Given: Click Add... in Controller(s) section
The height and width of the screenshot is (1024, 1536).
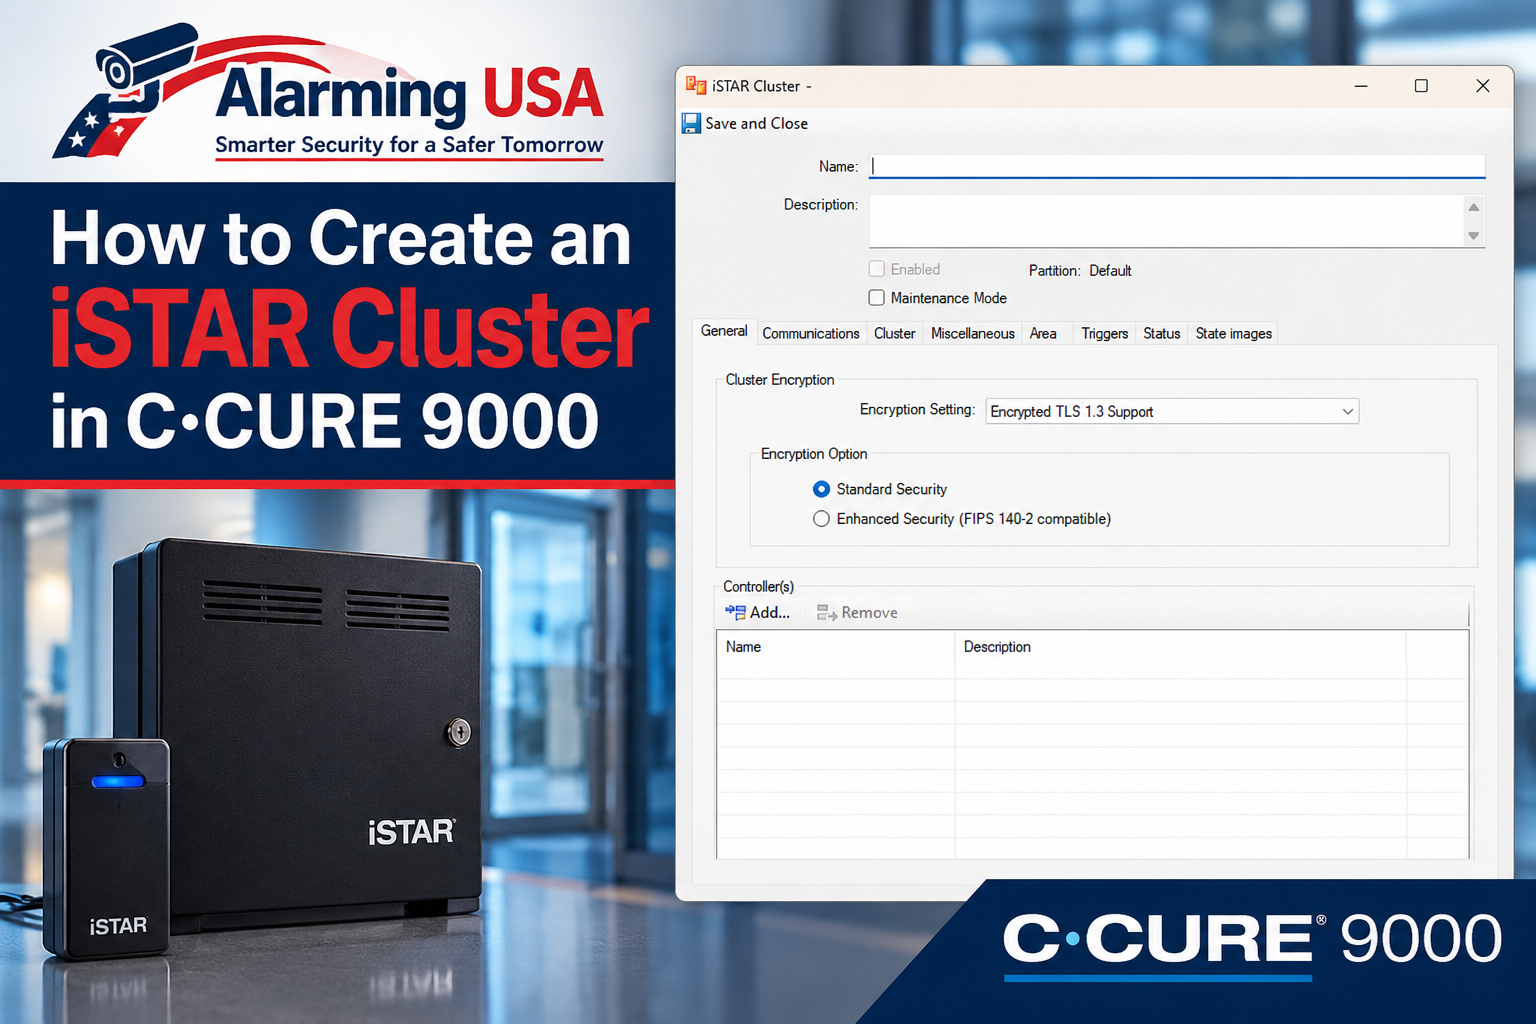Looking at the screenshot, I should tap(758, 612).
